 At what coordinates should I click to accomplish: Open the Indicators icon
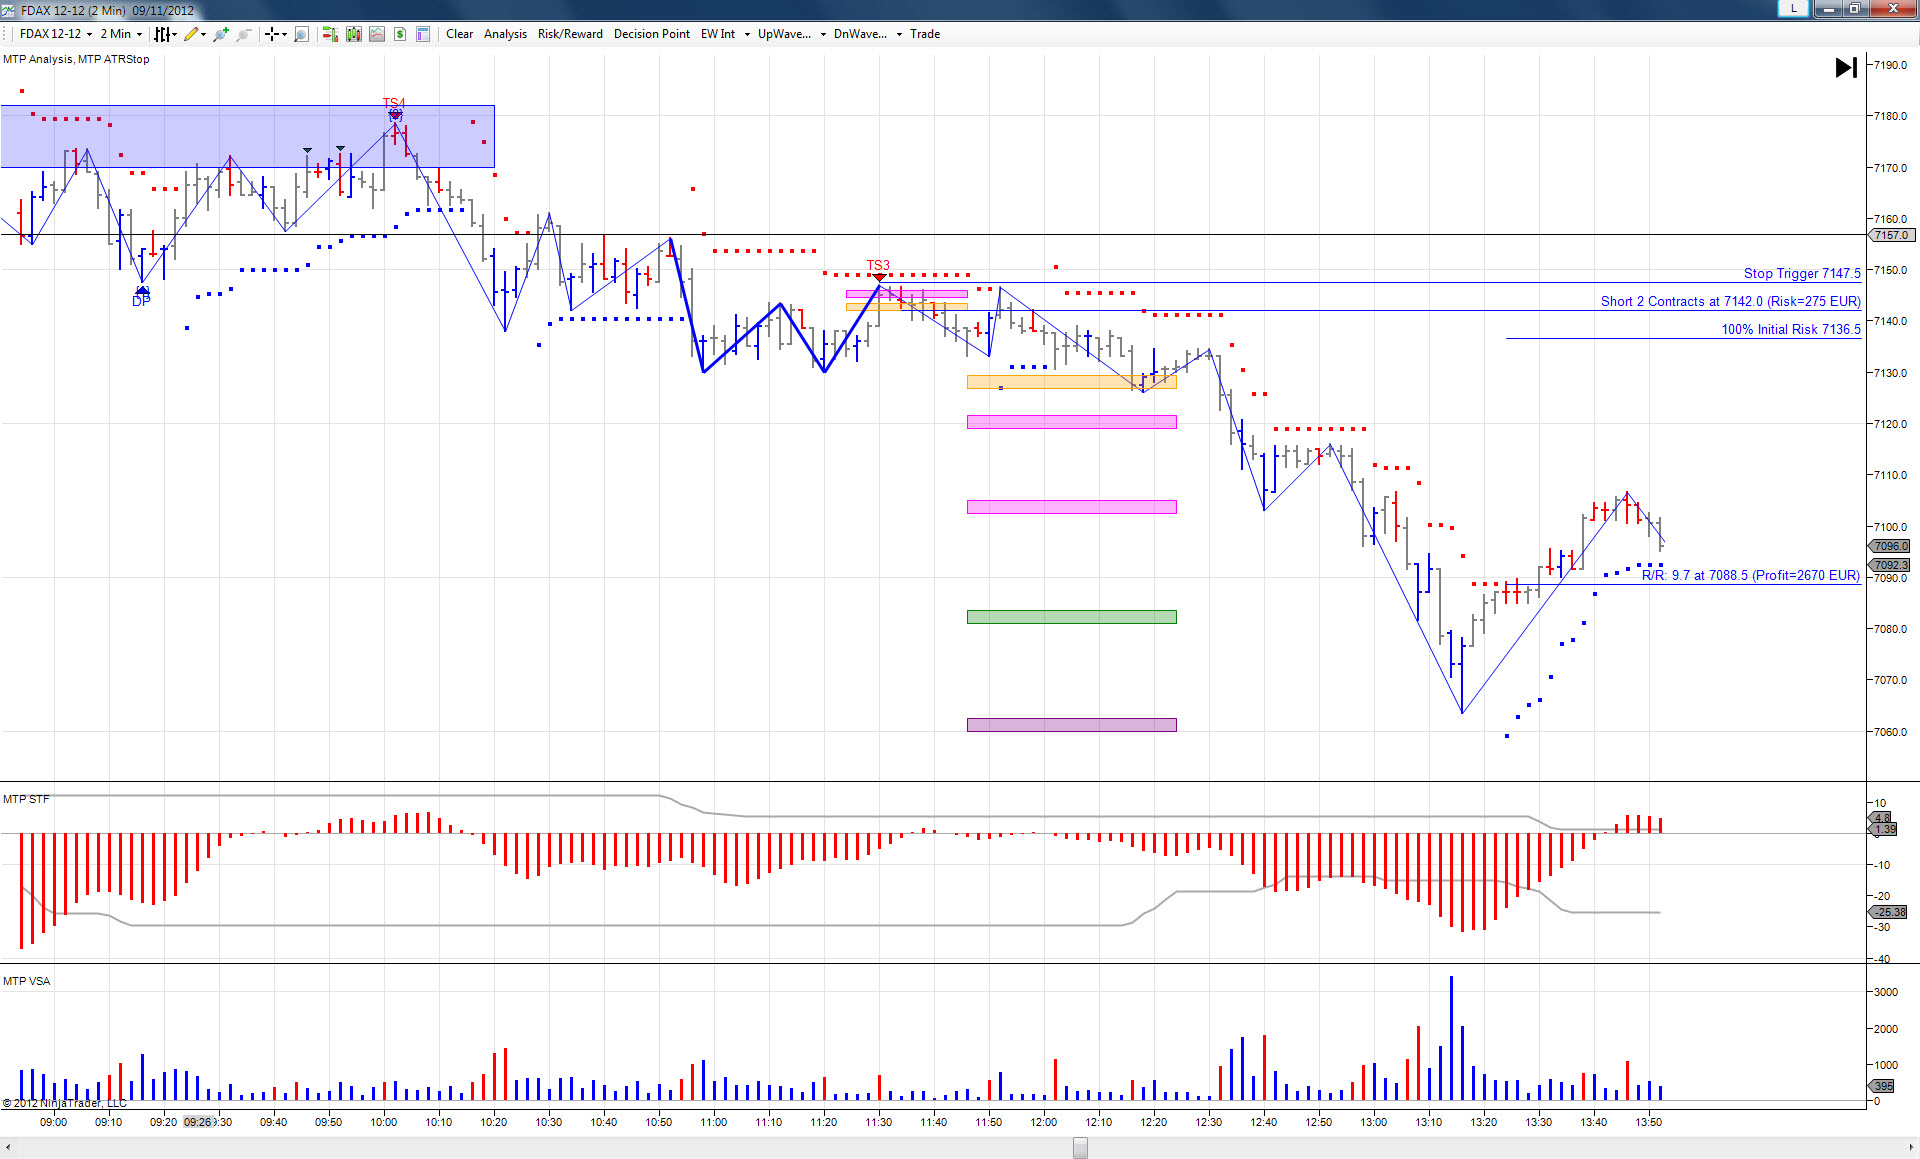point(354,34)
